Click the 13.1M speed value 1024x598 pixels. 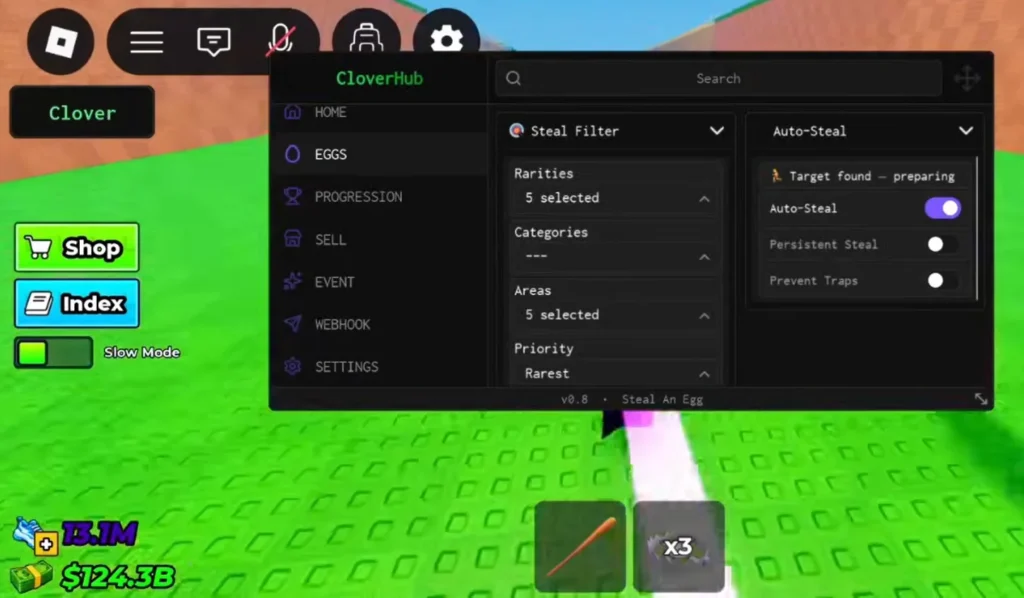point(100,533)
